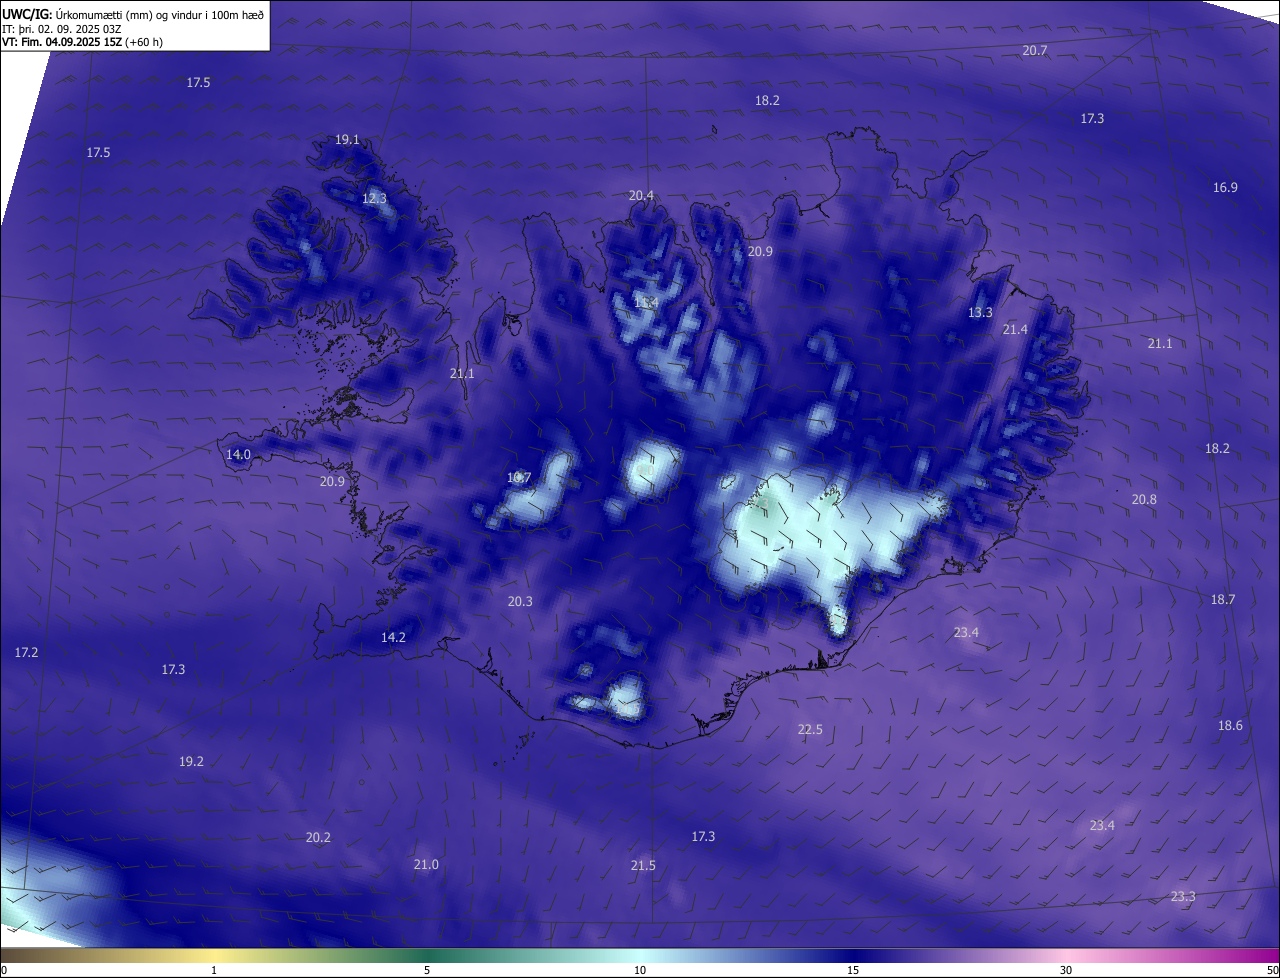Click the 13.3 value label
This screenshot has width=1280, height=978.
tap(980, 312)
